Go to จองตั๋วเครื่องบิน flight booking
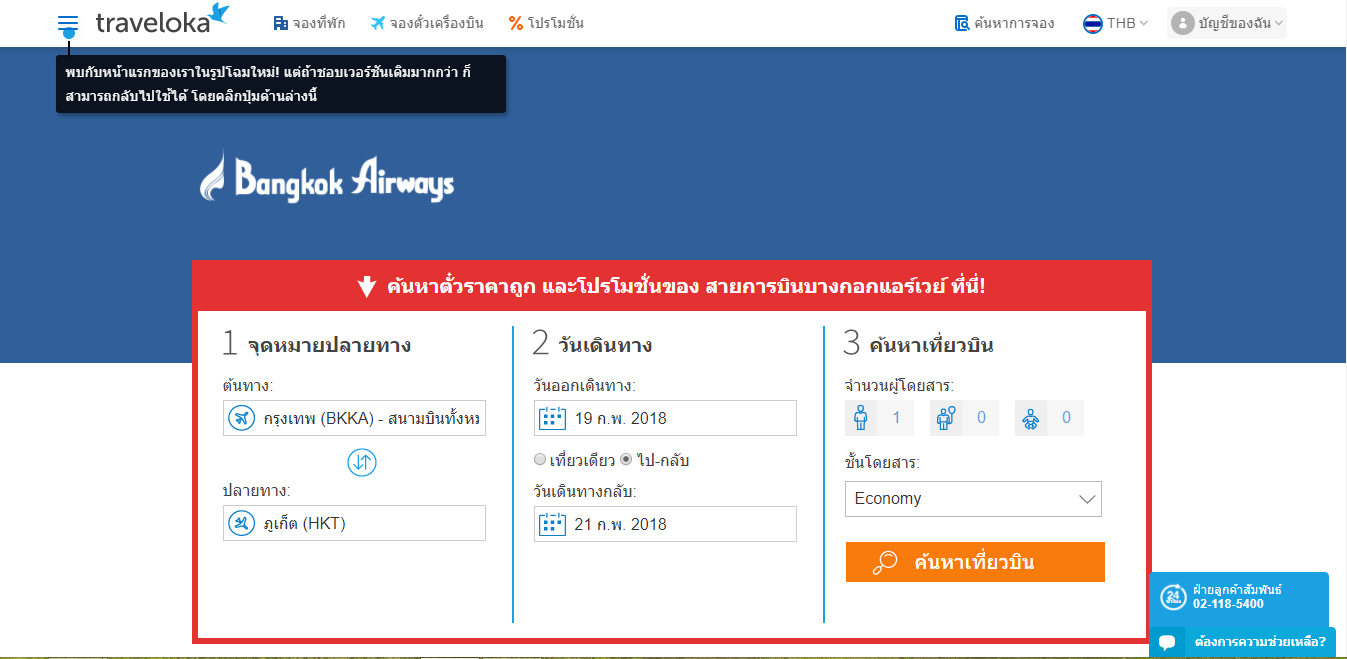The image size is (1347, 659). (426, 23)
